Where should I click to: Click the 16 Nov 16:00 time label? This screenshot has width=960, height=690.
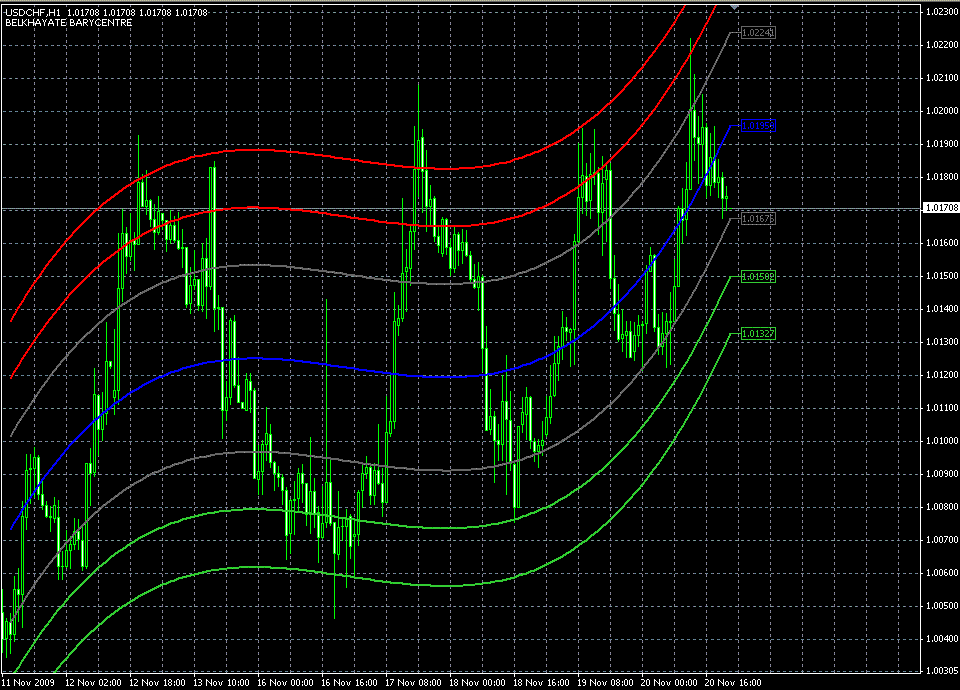point(349,683)
